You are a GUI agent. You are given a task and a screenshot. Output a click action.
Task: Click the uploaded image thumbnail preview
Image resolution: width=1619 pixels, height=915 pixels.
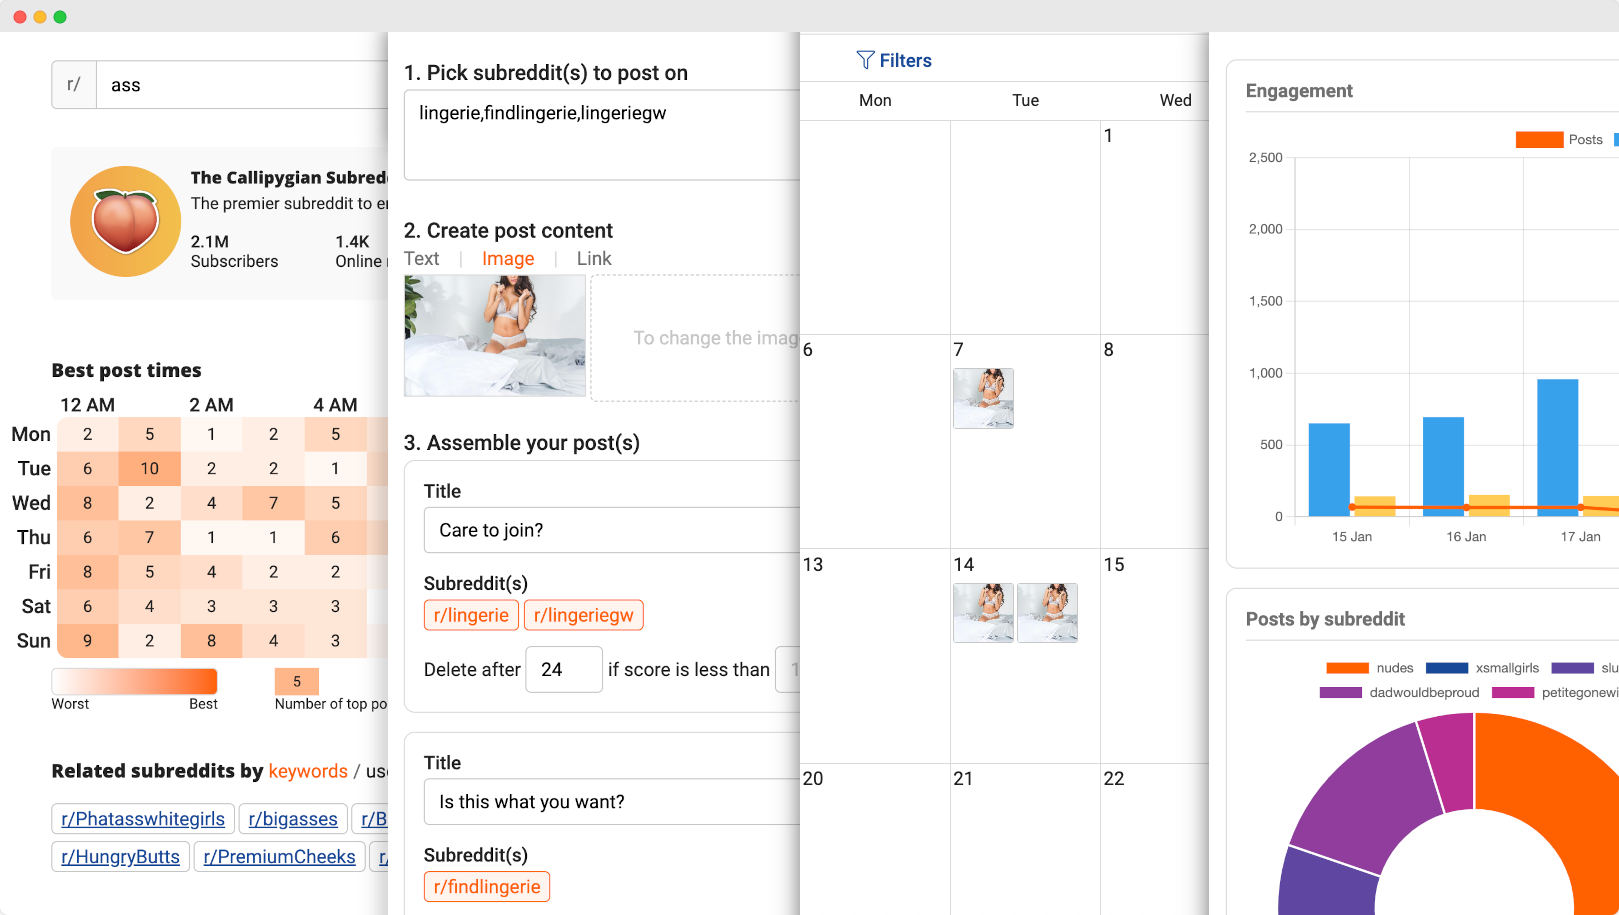(x=495, y=336)
